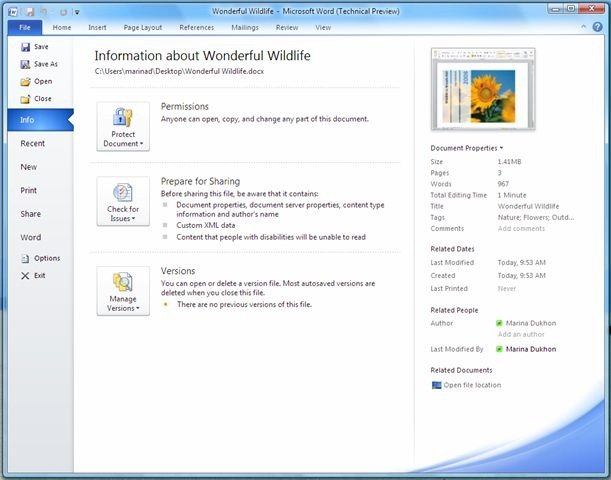Click author name Marina Dukhon
The height and width of the screenshot is (480, 611).
point(531,323)
